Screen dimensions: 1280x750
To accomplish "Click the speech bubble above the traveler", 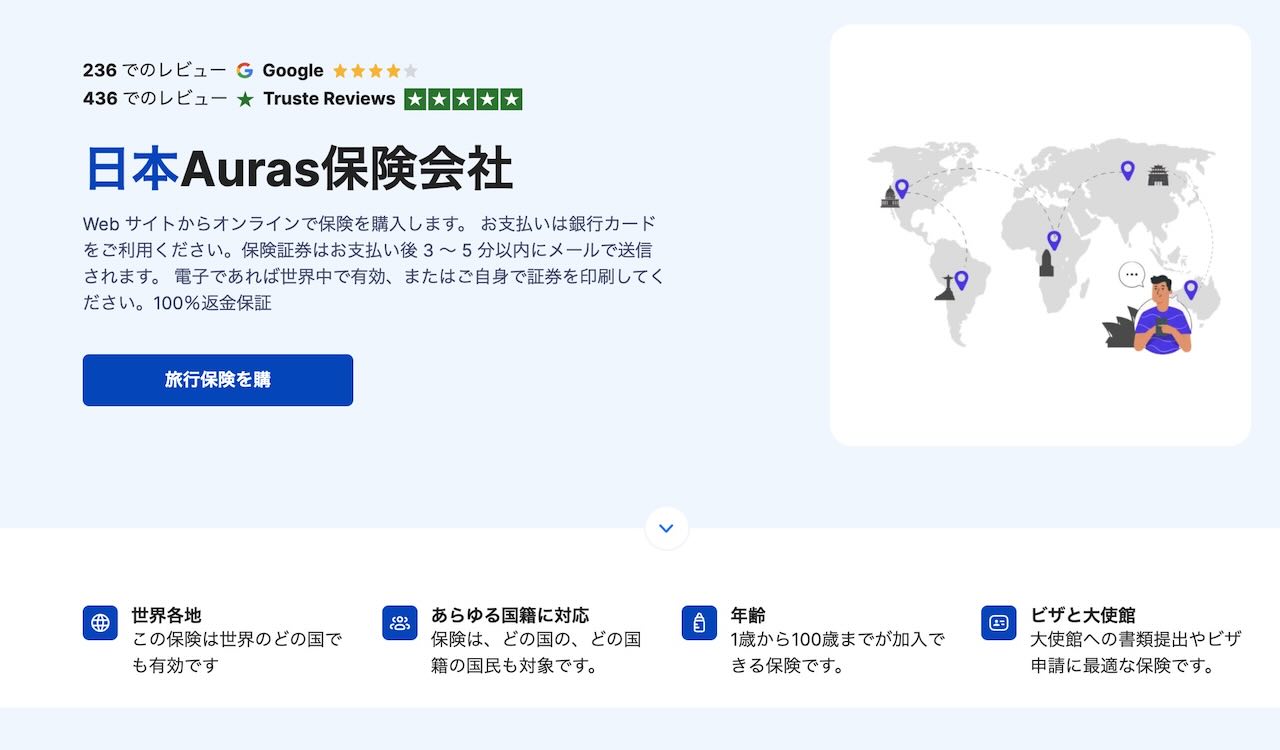I will click(x=1132, y=274).
